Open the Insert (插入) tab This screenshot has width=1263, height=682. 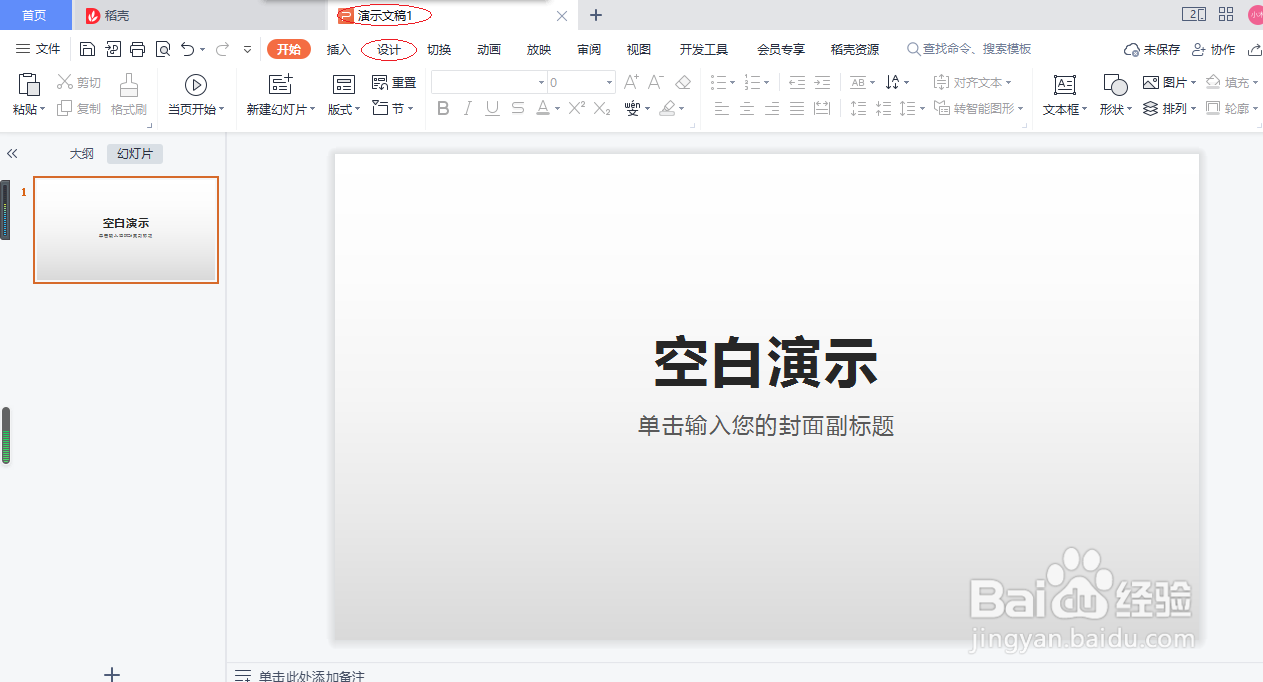coord(339,49)
